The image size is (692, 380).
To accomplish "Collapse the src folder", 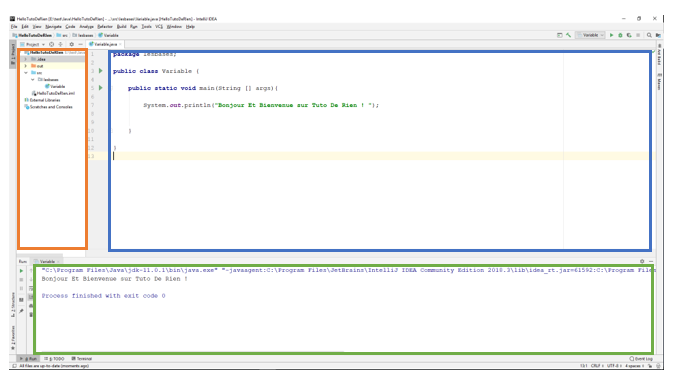I will (26, 73).
